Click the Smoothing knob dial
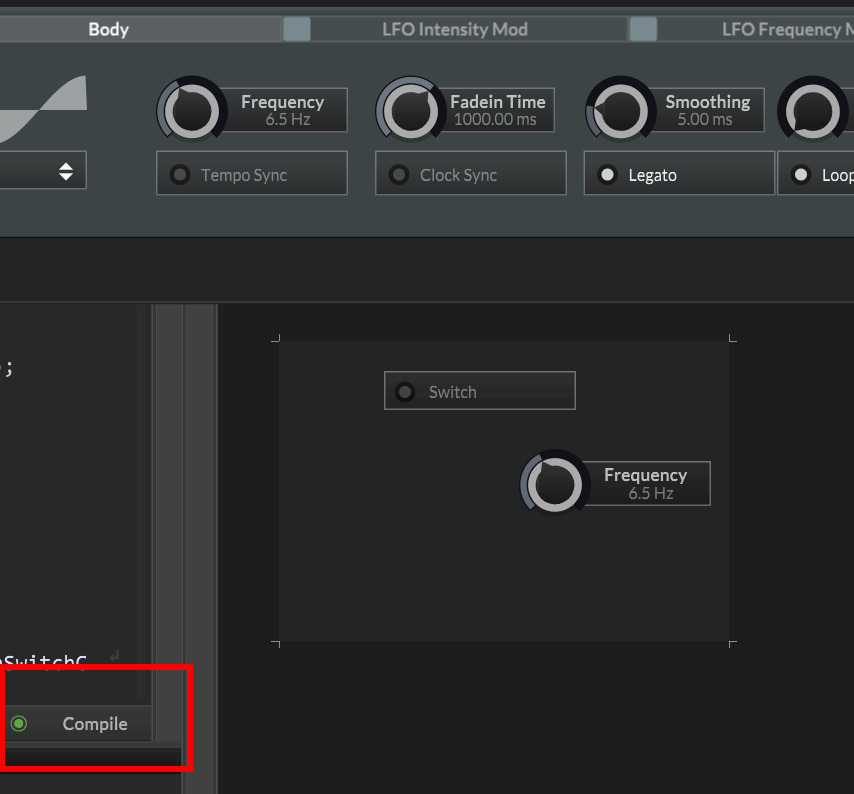This screenshot has height=794, width=854. click(x=621, y=110)
